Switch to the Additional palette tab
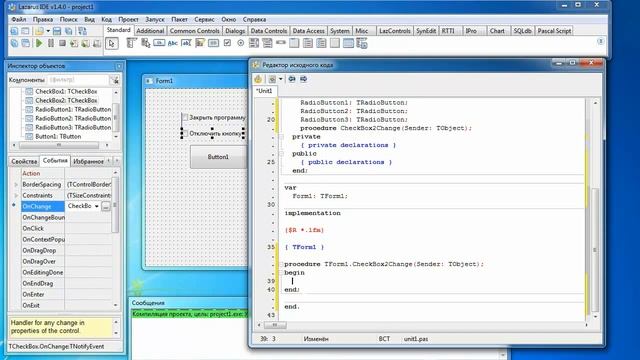Screen dimensions: 640x360 point(150,31)
